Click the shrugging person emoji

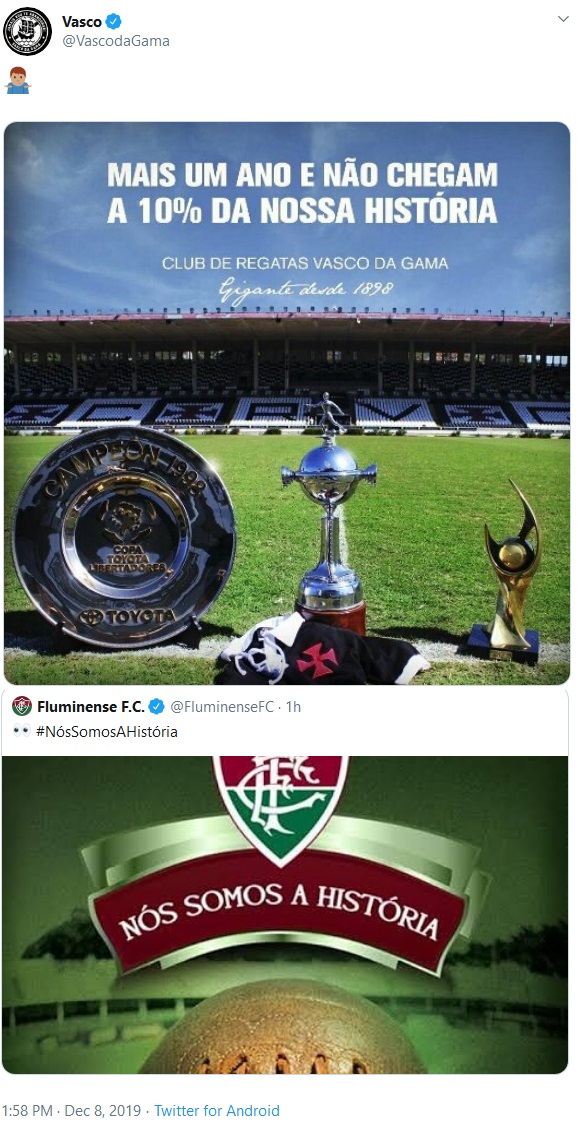tap(17, 80)
